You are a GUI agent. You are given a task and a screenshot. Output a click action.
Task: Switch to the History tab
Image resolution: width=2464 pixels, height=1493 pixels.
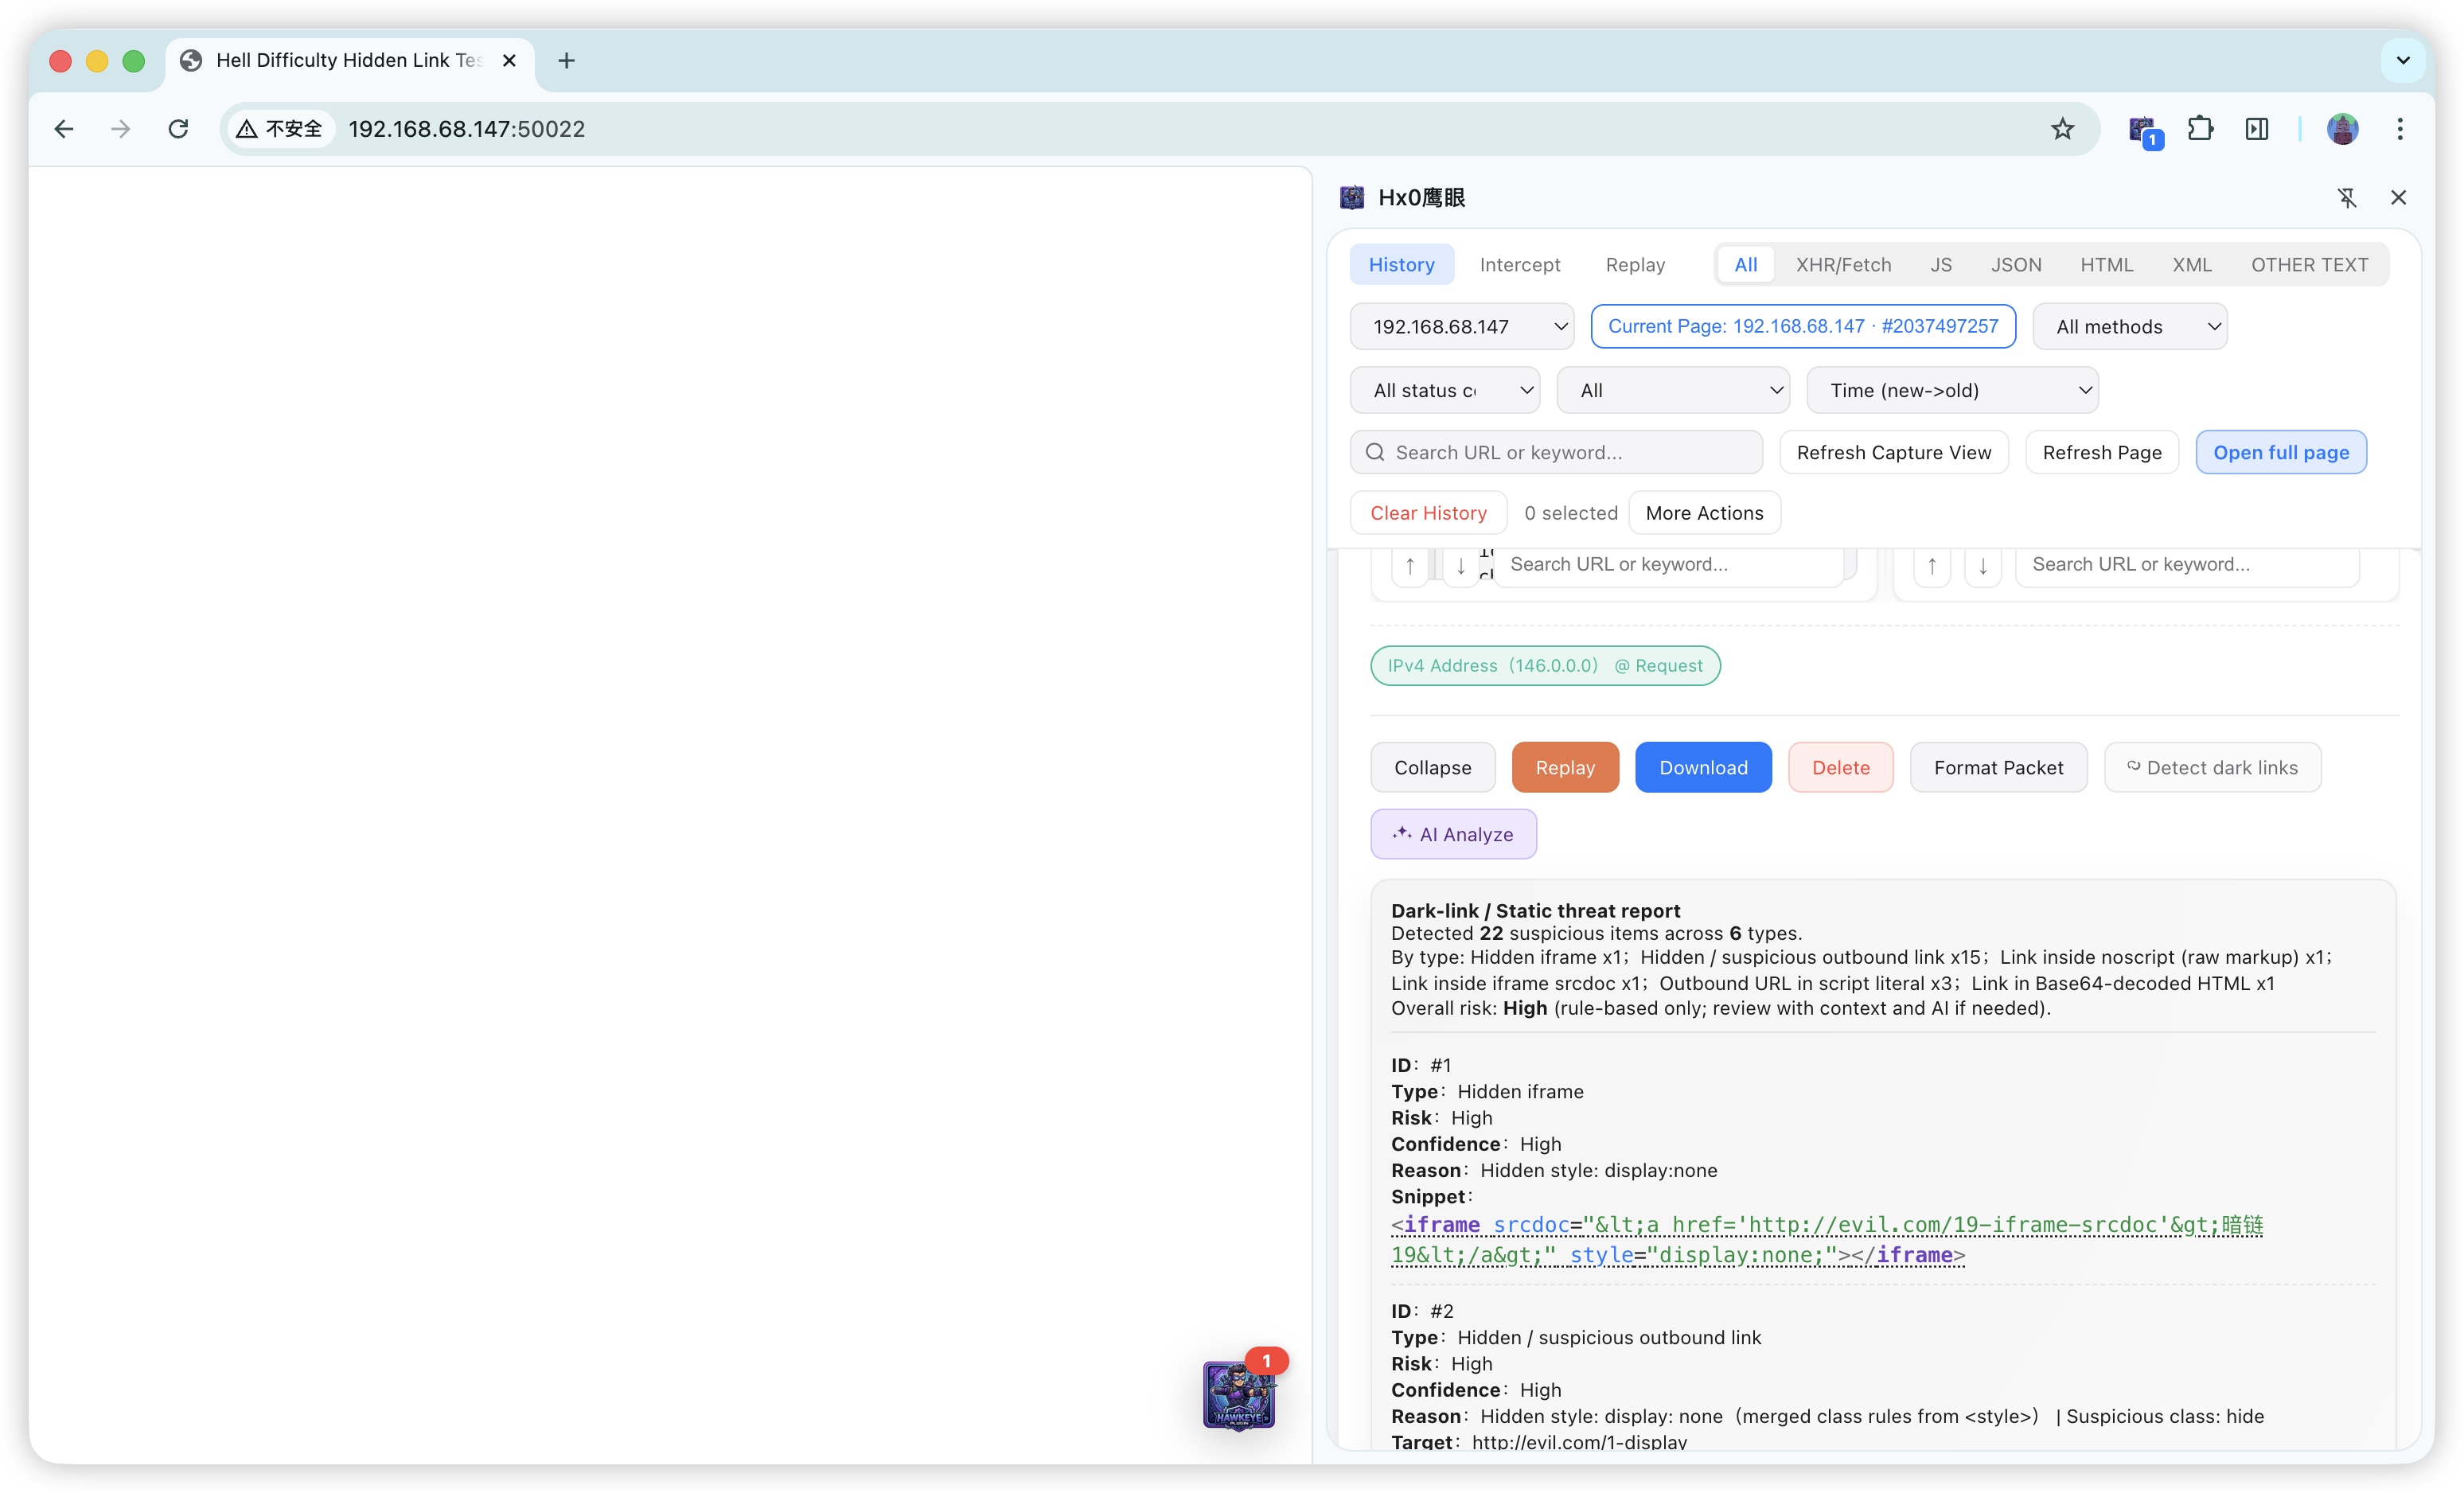tap(1401, 265)
